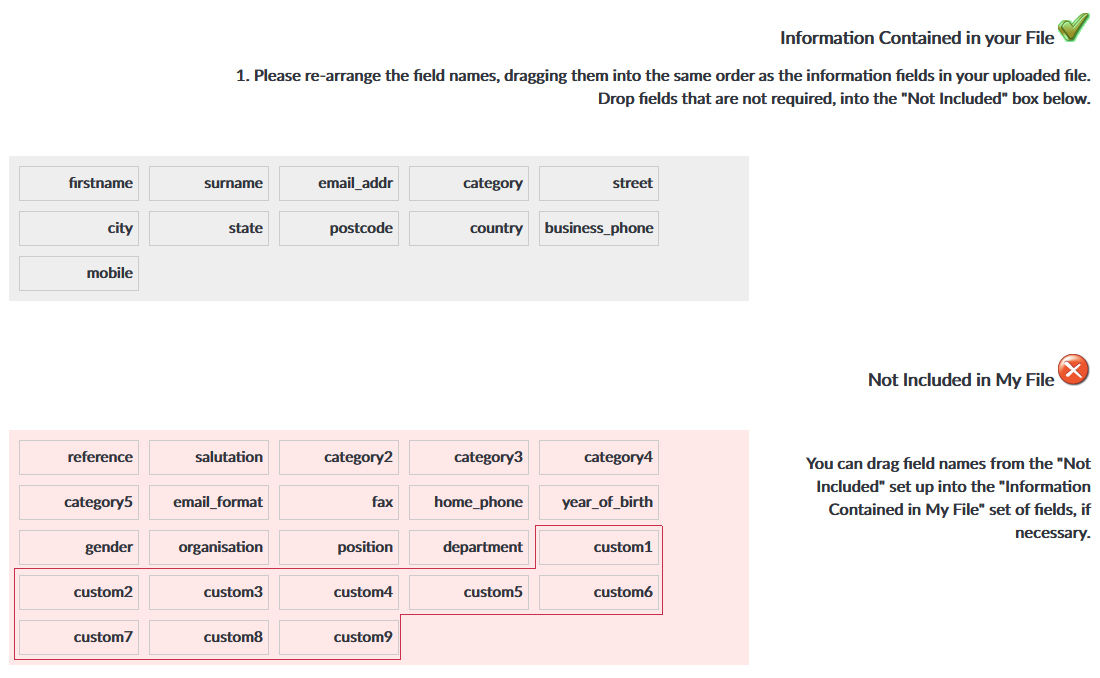Select the mobile field box
This screenshot has height=678, width=1100.
pyautogui.click(x=79, y=273)
